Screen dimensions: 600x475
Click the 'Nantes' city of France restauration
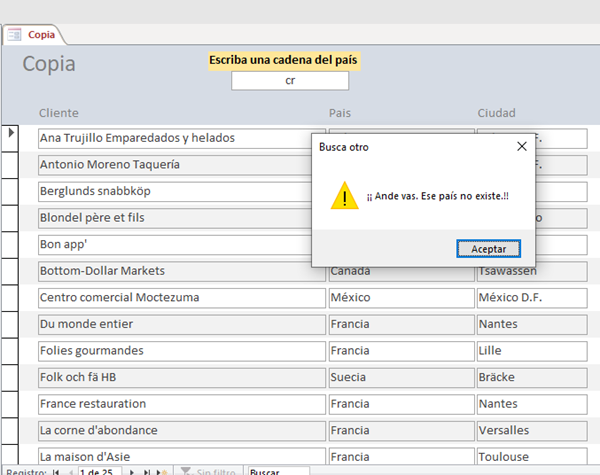[x=532, y=404]
